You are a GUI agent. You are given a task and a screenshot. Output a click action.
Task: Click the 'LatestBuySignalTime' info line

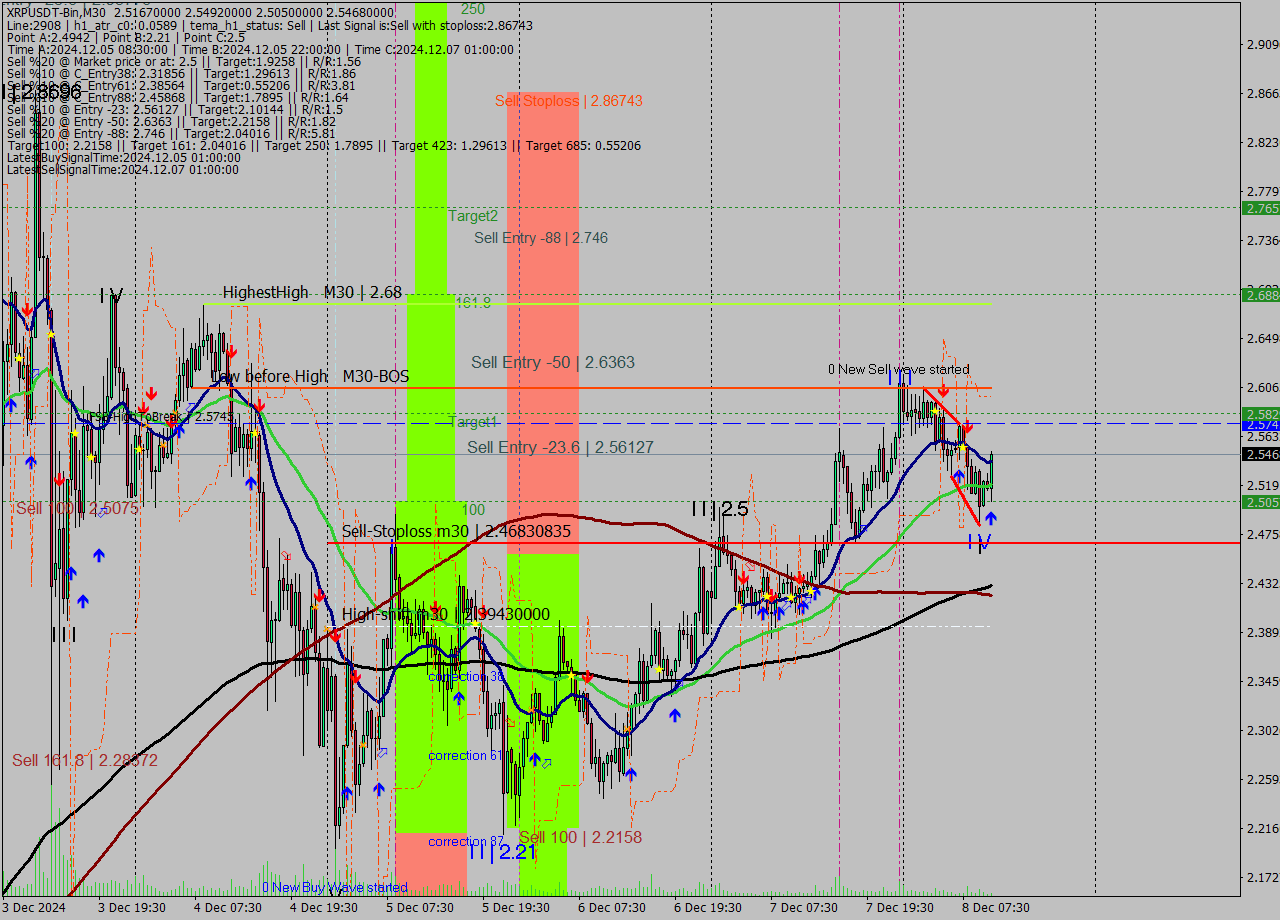(x=124, y=158)
